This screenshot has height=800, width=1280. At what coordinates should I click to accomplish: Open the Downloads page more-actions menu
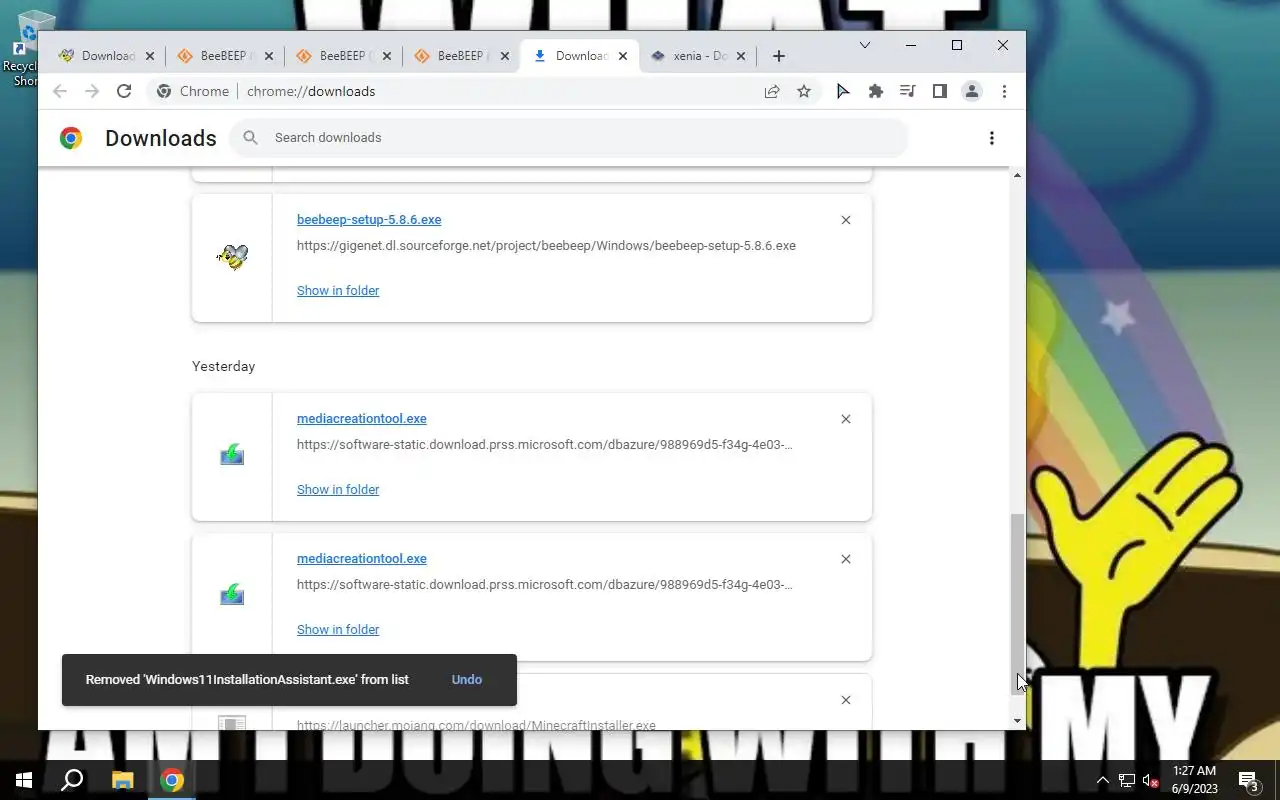click(x=992, y=138)
